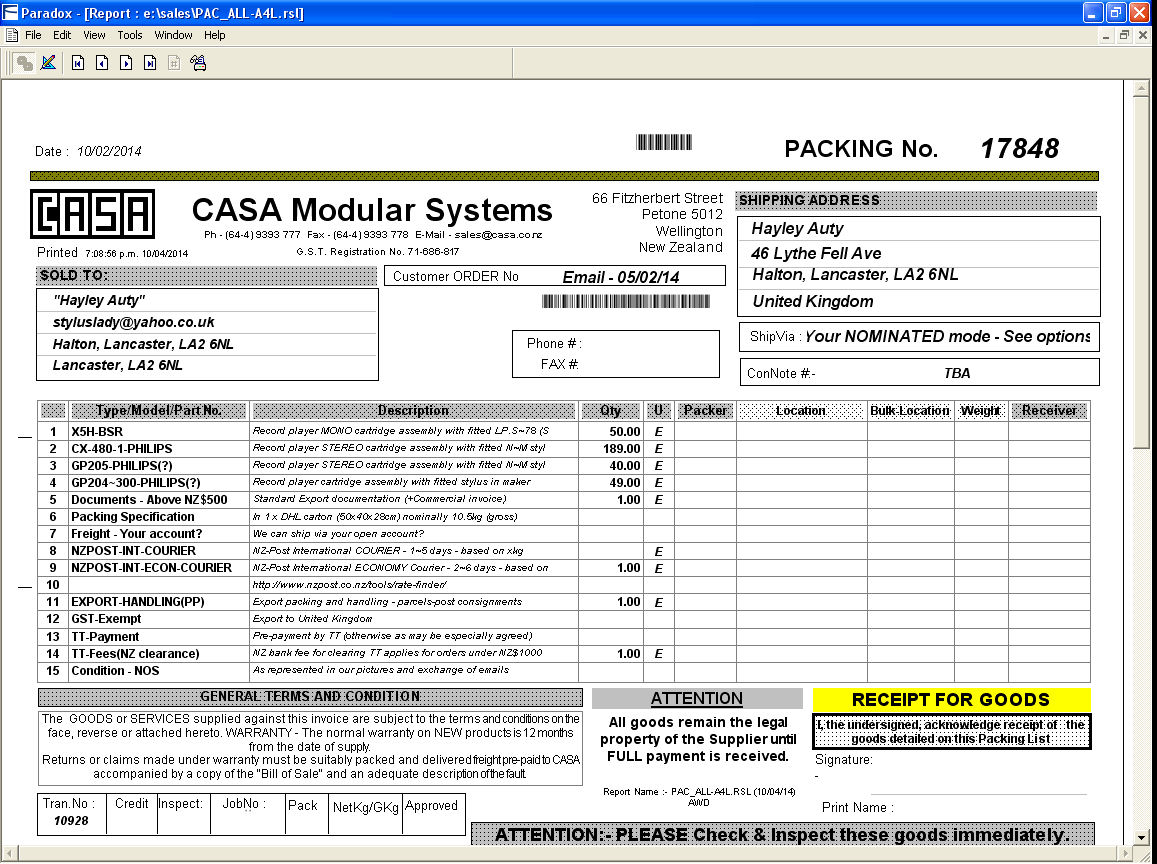Image resolution: width=1157 pixels, height=864 pixels.
Task: Click item NZPOST-INT-ECON-COURIER
Action: 151,568
